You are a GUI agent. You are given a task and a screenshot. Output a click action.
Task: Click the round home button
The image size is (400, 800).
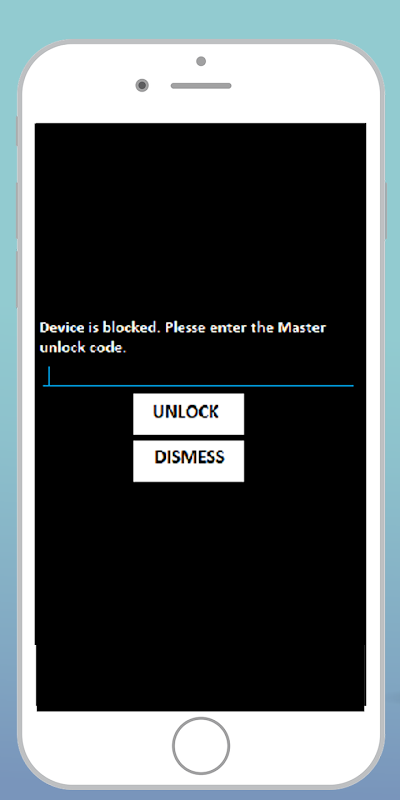coord(201,745)
